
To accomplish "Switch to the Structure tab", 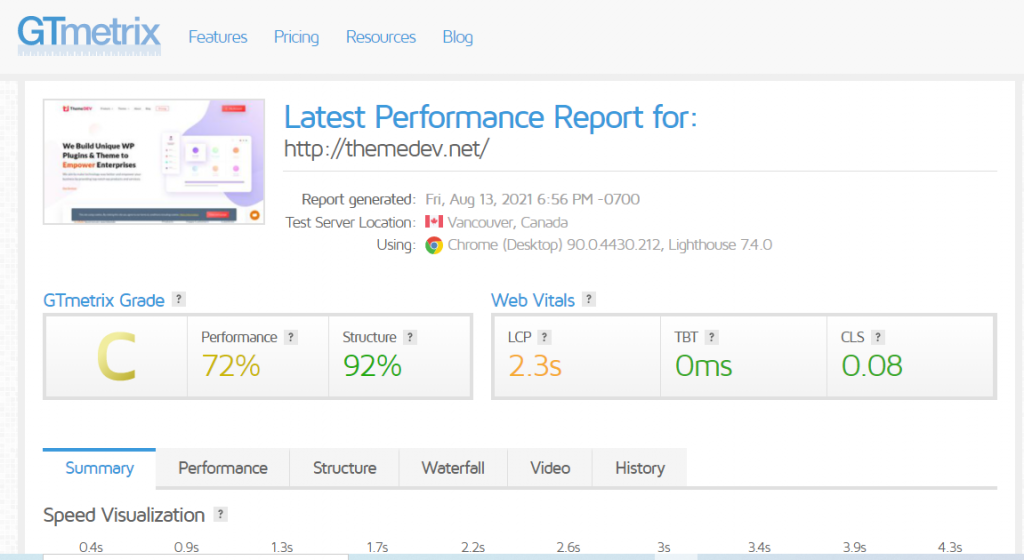I will (344, 468).
